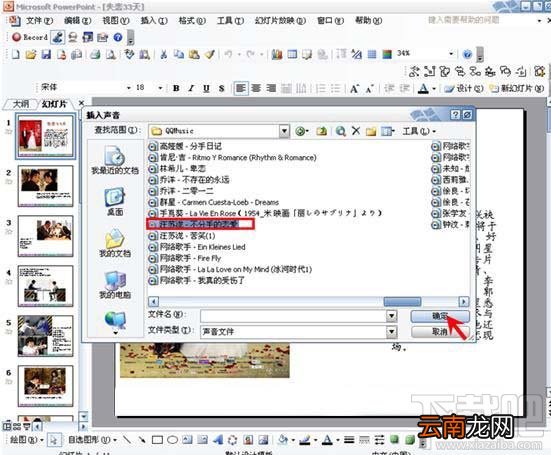Click the file list horizontal scrollbar thumb

(x=402, y=301)
